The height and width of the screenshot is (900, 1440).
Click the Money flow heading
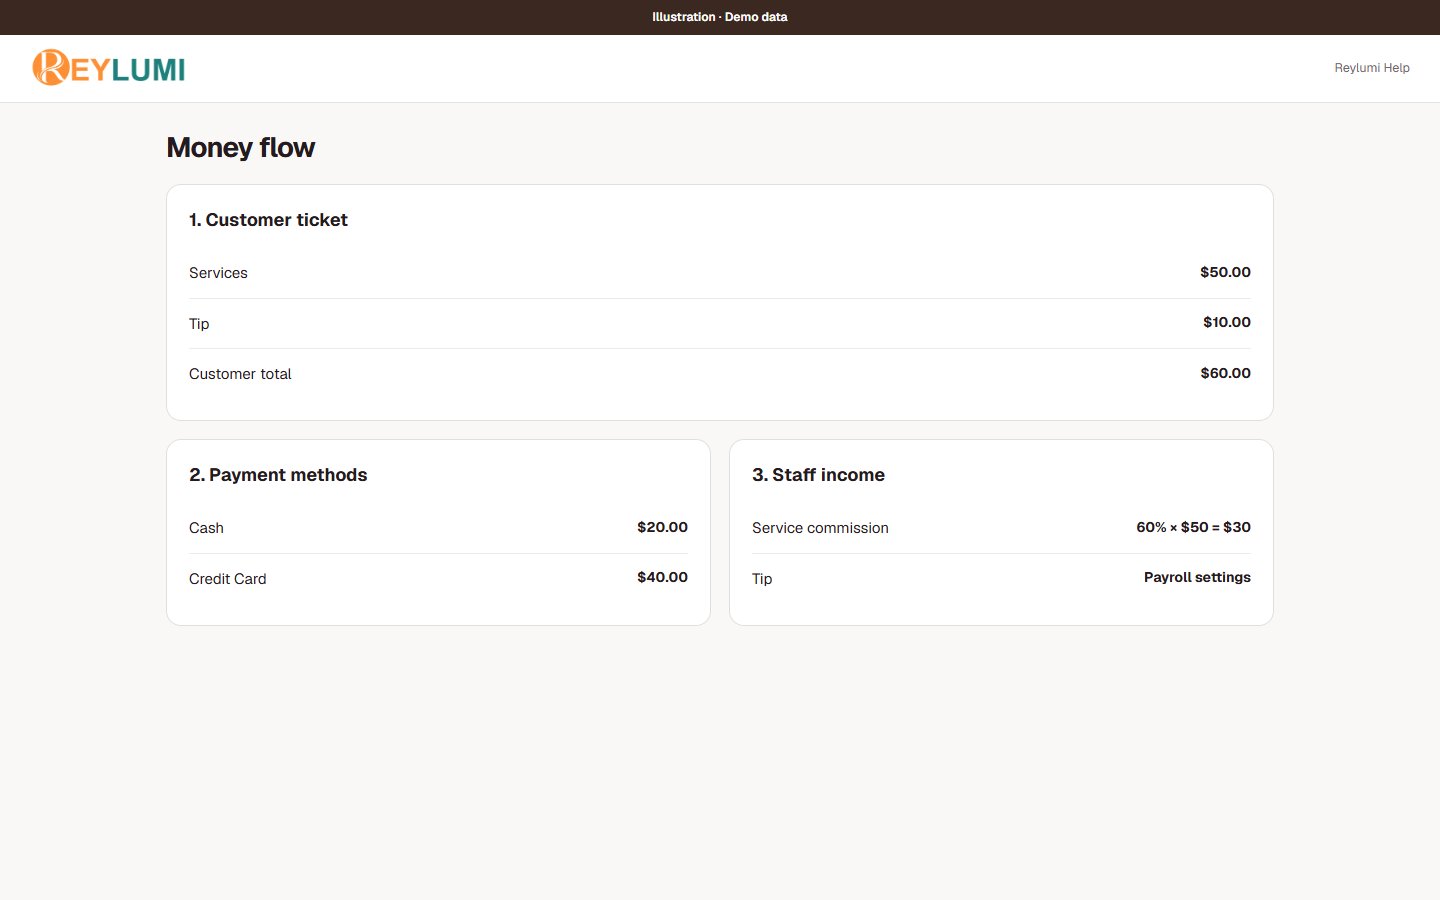[240, 148]
